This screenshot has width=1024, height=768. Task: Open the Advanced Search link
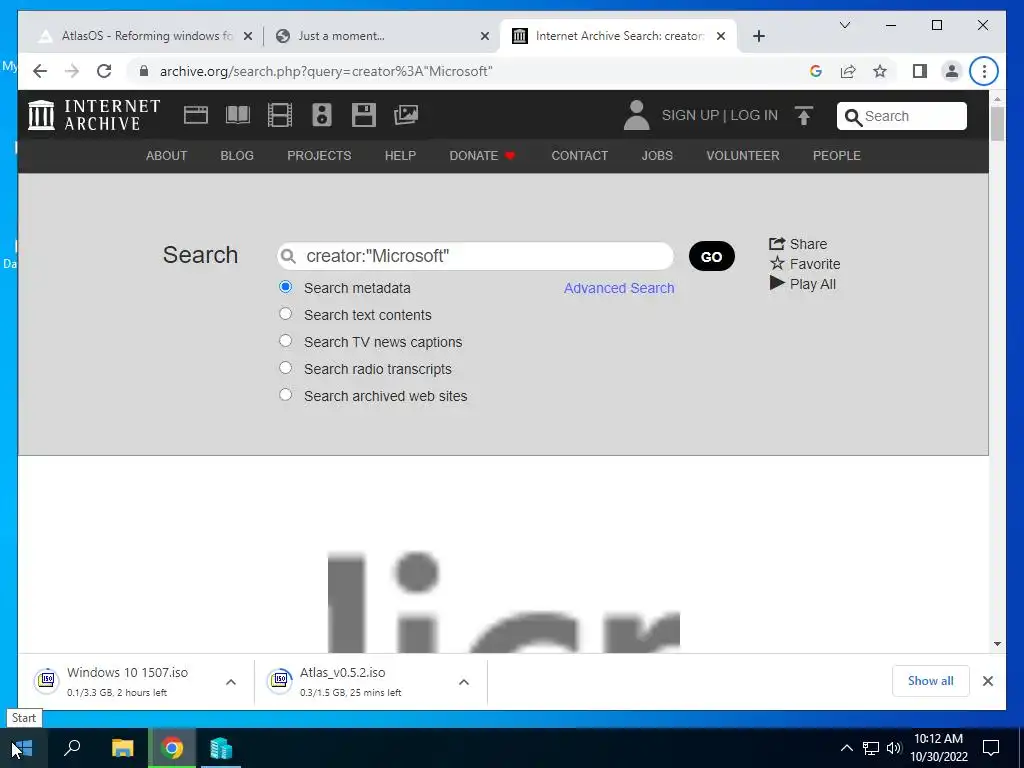point(619,288)
